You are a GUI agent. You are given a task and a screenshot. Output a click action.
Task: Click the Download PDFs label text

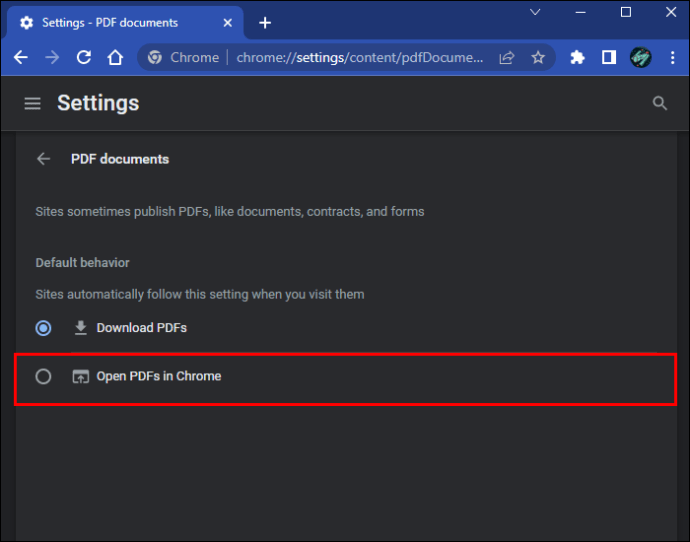click(x=142, y=328)
